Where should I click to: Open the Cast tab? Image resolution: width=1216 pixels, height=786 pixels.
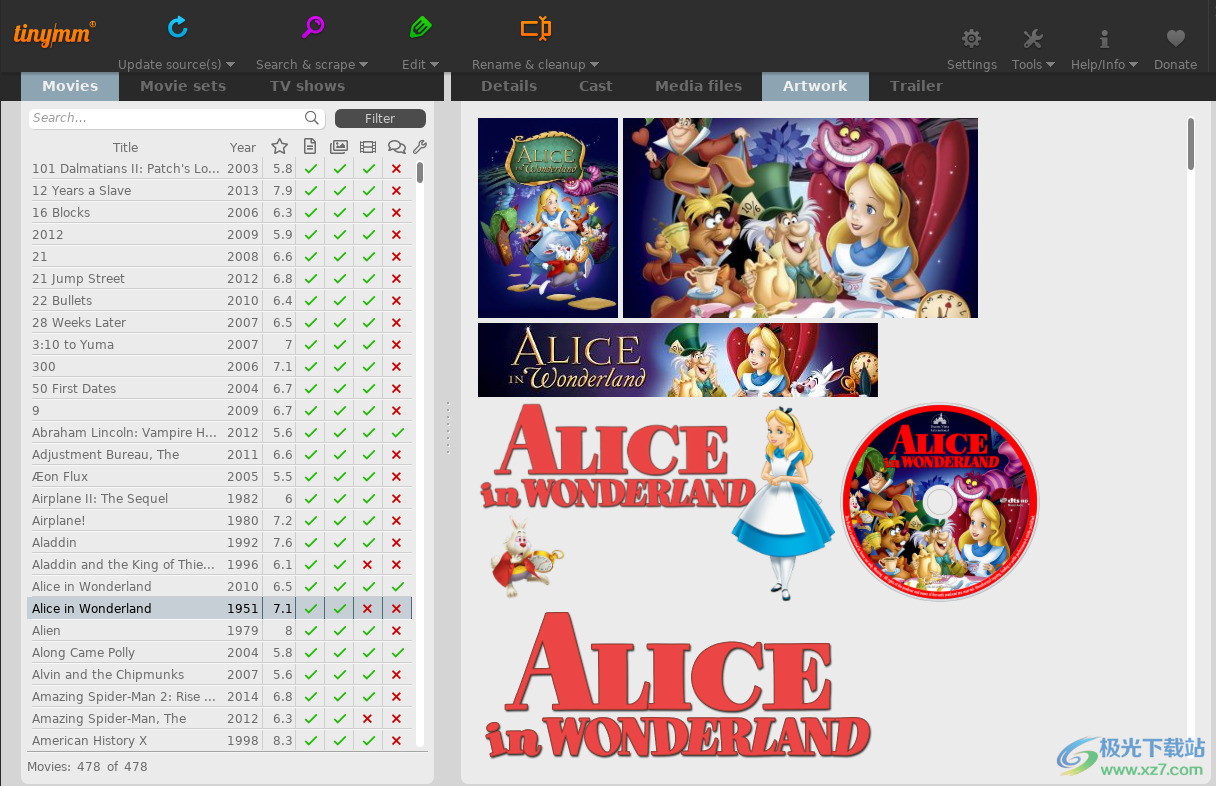click(x=595, y=86)
